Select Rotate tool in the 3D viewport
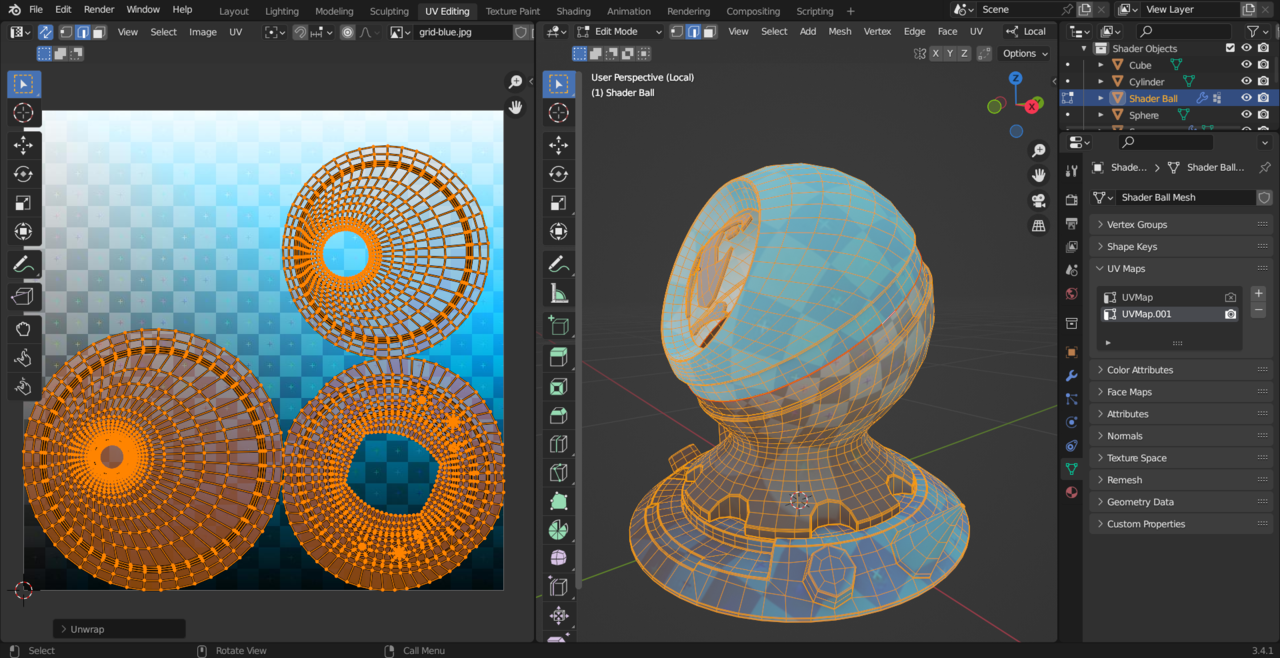 point(558,174)
